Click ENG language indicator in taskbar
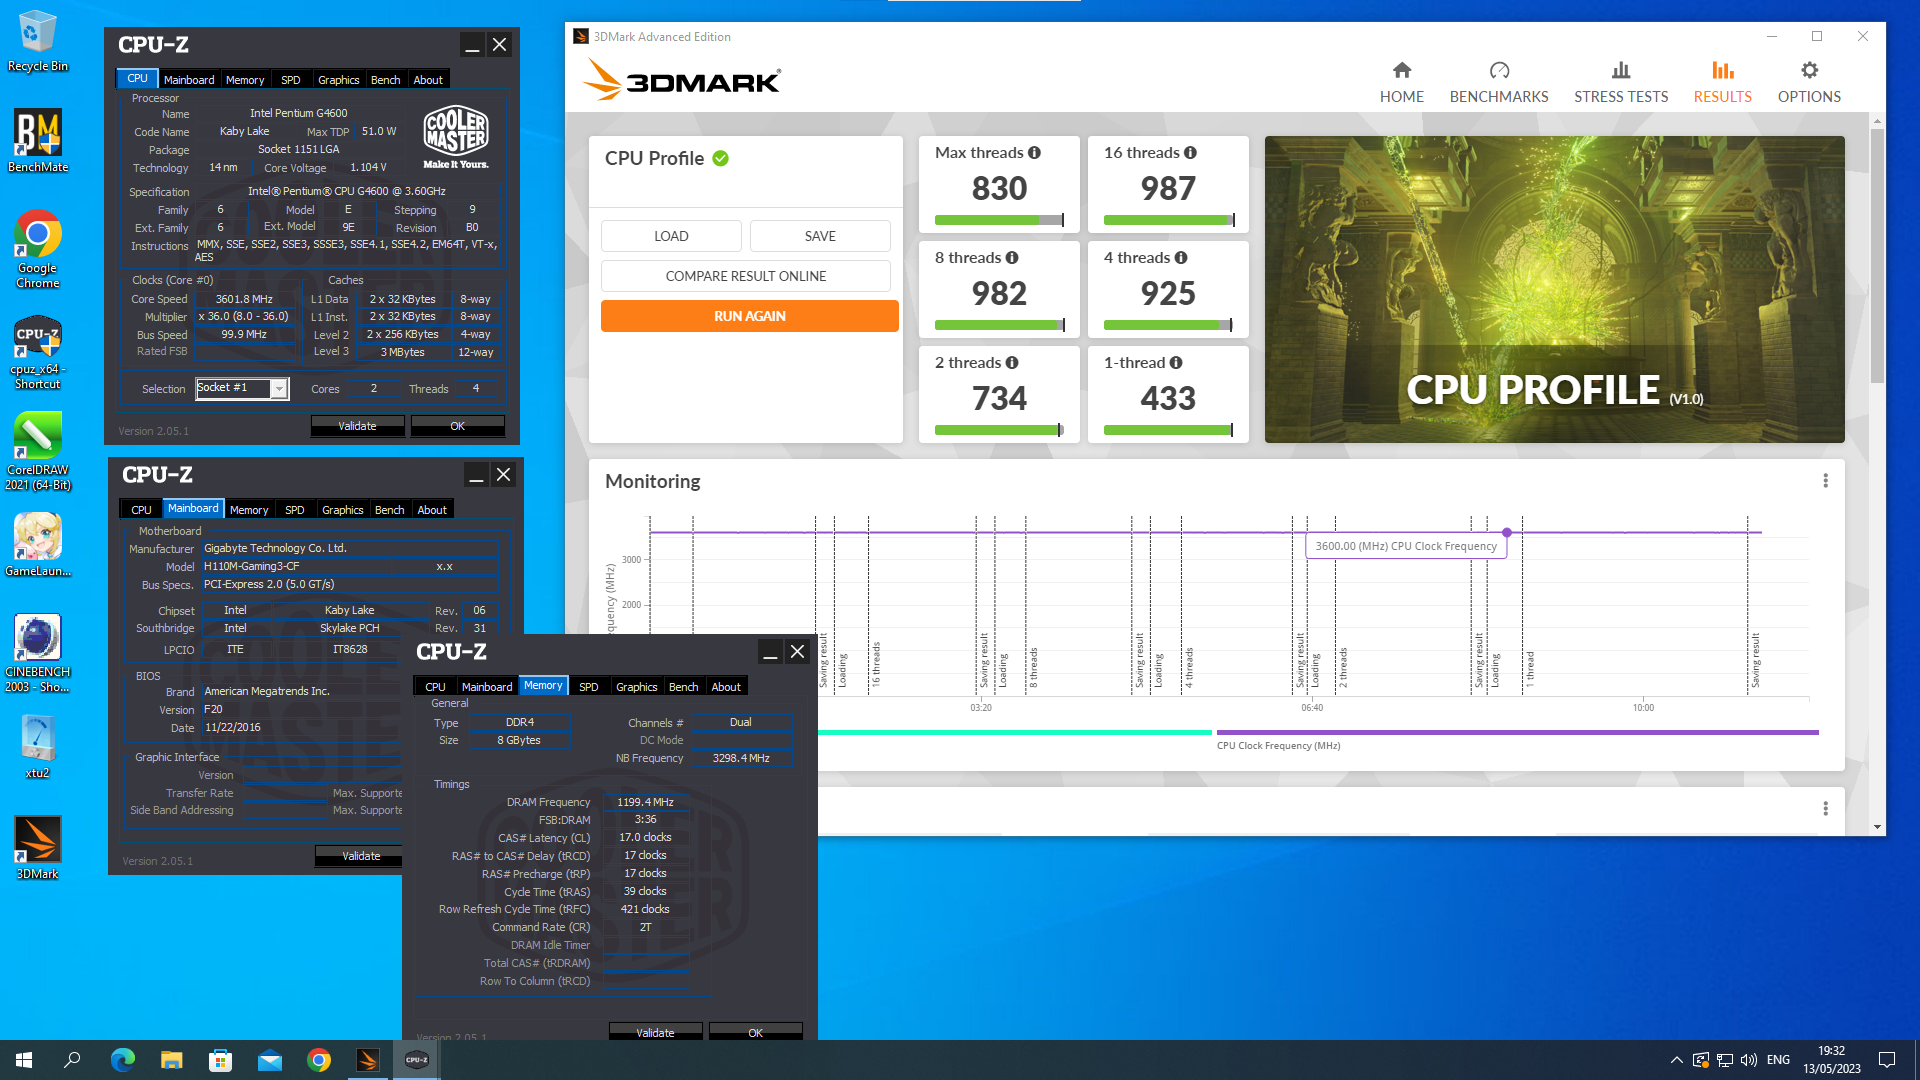This screenshot has height=1080, width=1920. 1778,1060
